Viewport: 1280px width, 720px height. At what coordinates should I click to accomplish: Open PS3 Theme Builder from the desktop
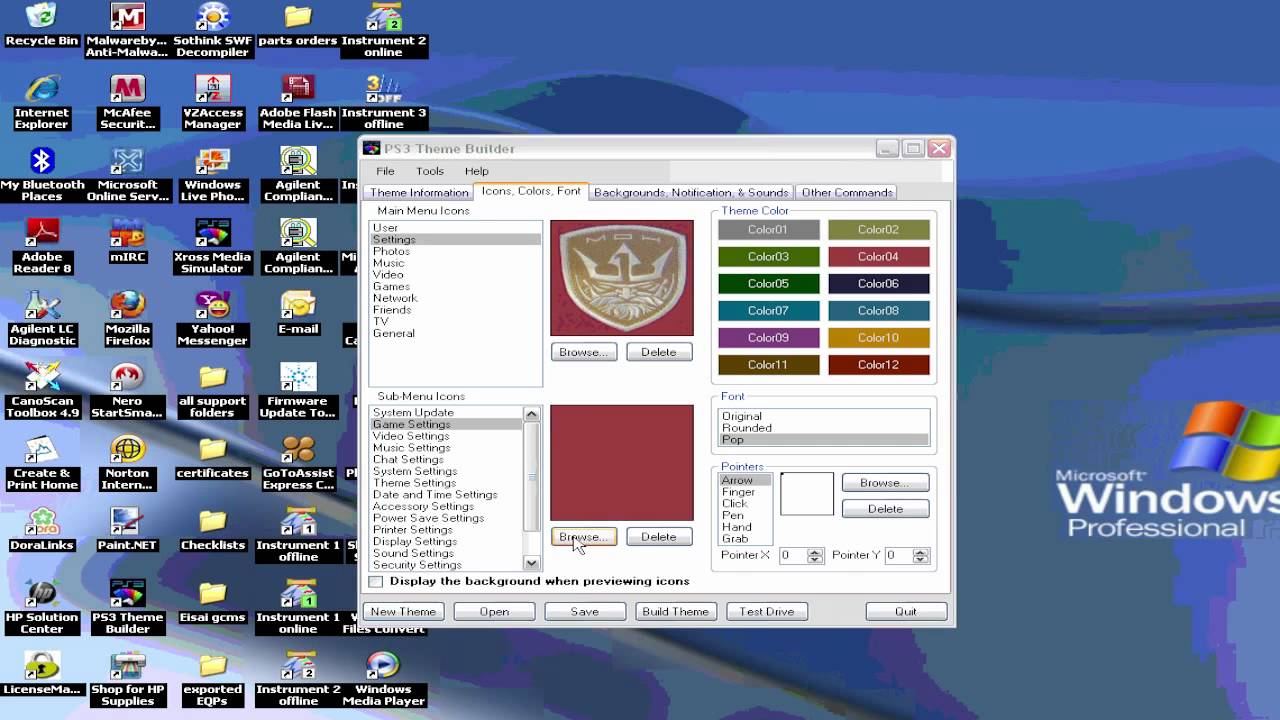coord(127,595)
